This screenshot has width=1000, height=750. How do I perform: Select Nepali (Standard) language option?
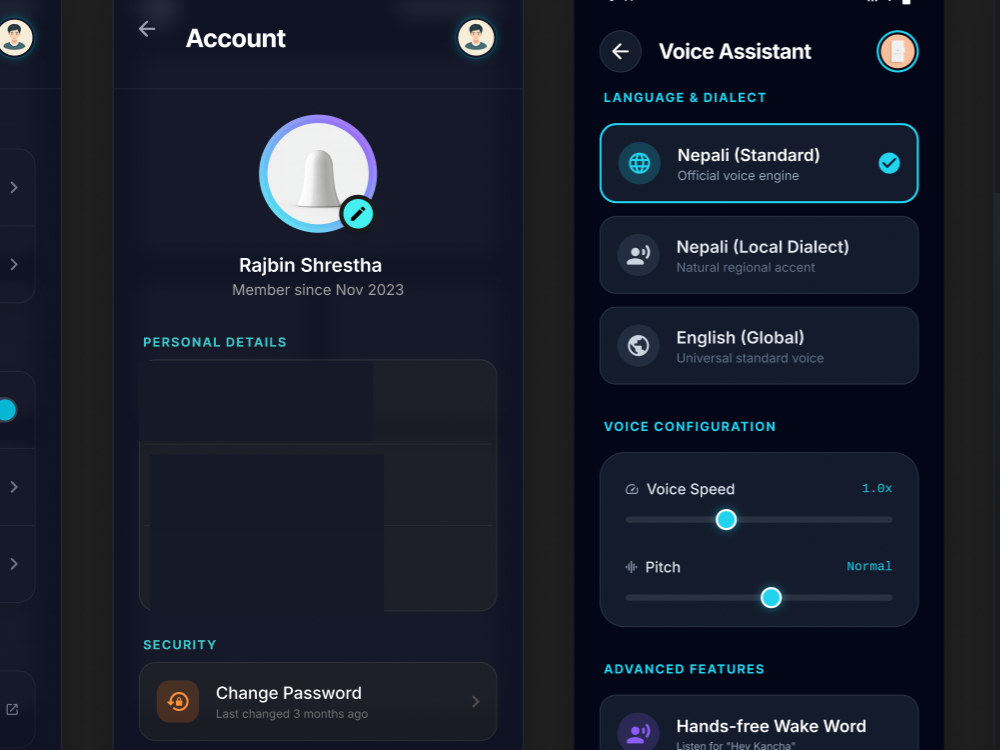click(x=759, y=163)
